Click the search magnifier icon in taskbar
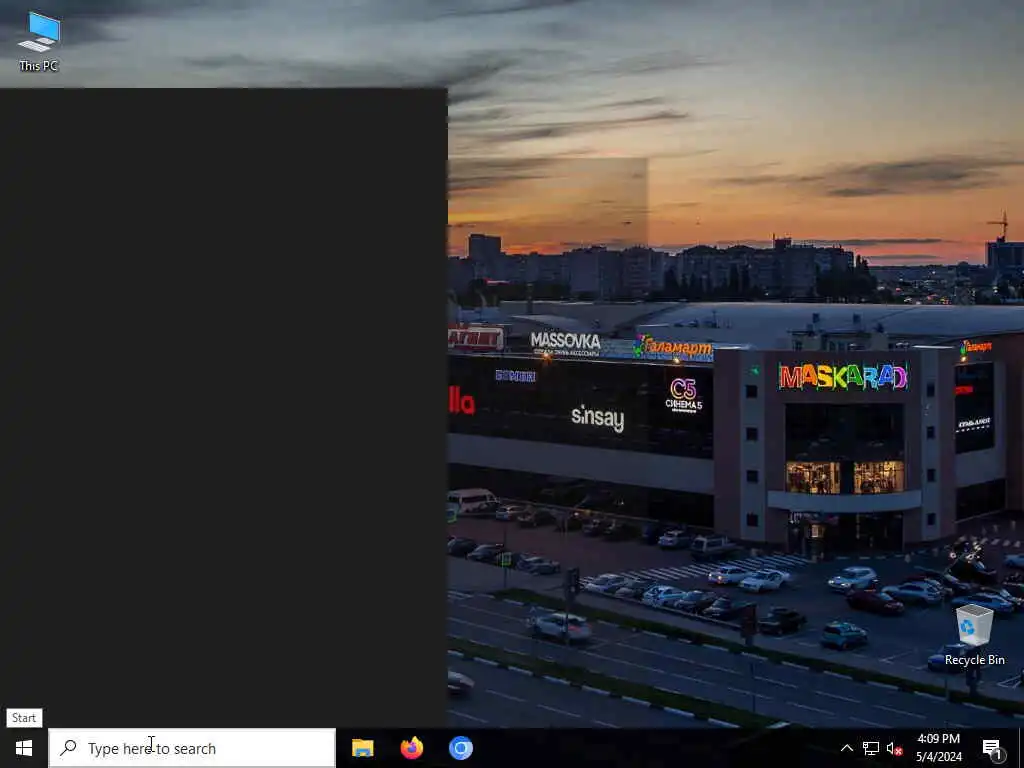 coord(69,748)
